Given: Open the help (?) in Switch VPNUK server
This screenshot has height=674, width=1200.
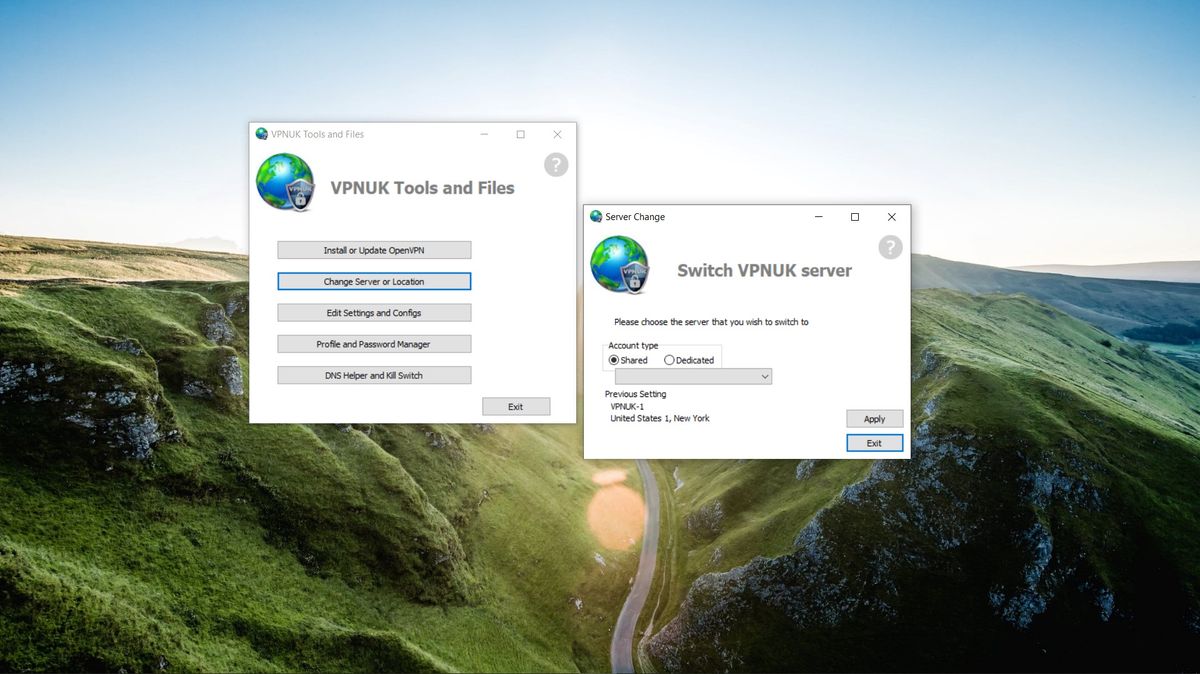Looking at the screenshot, I should pyautogui.click(x=890, y=247).
